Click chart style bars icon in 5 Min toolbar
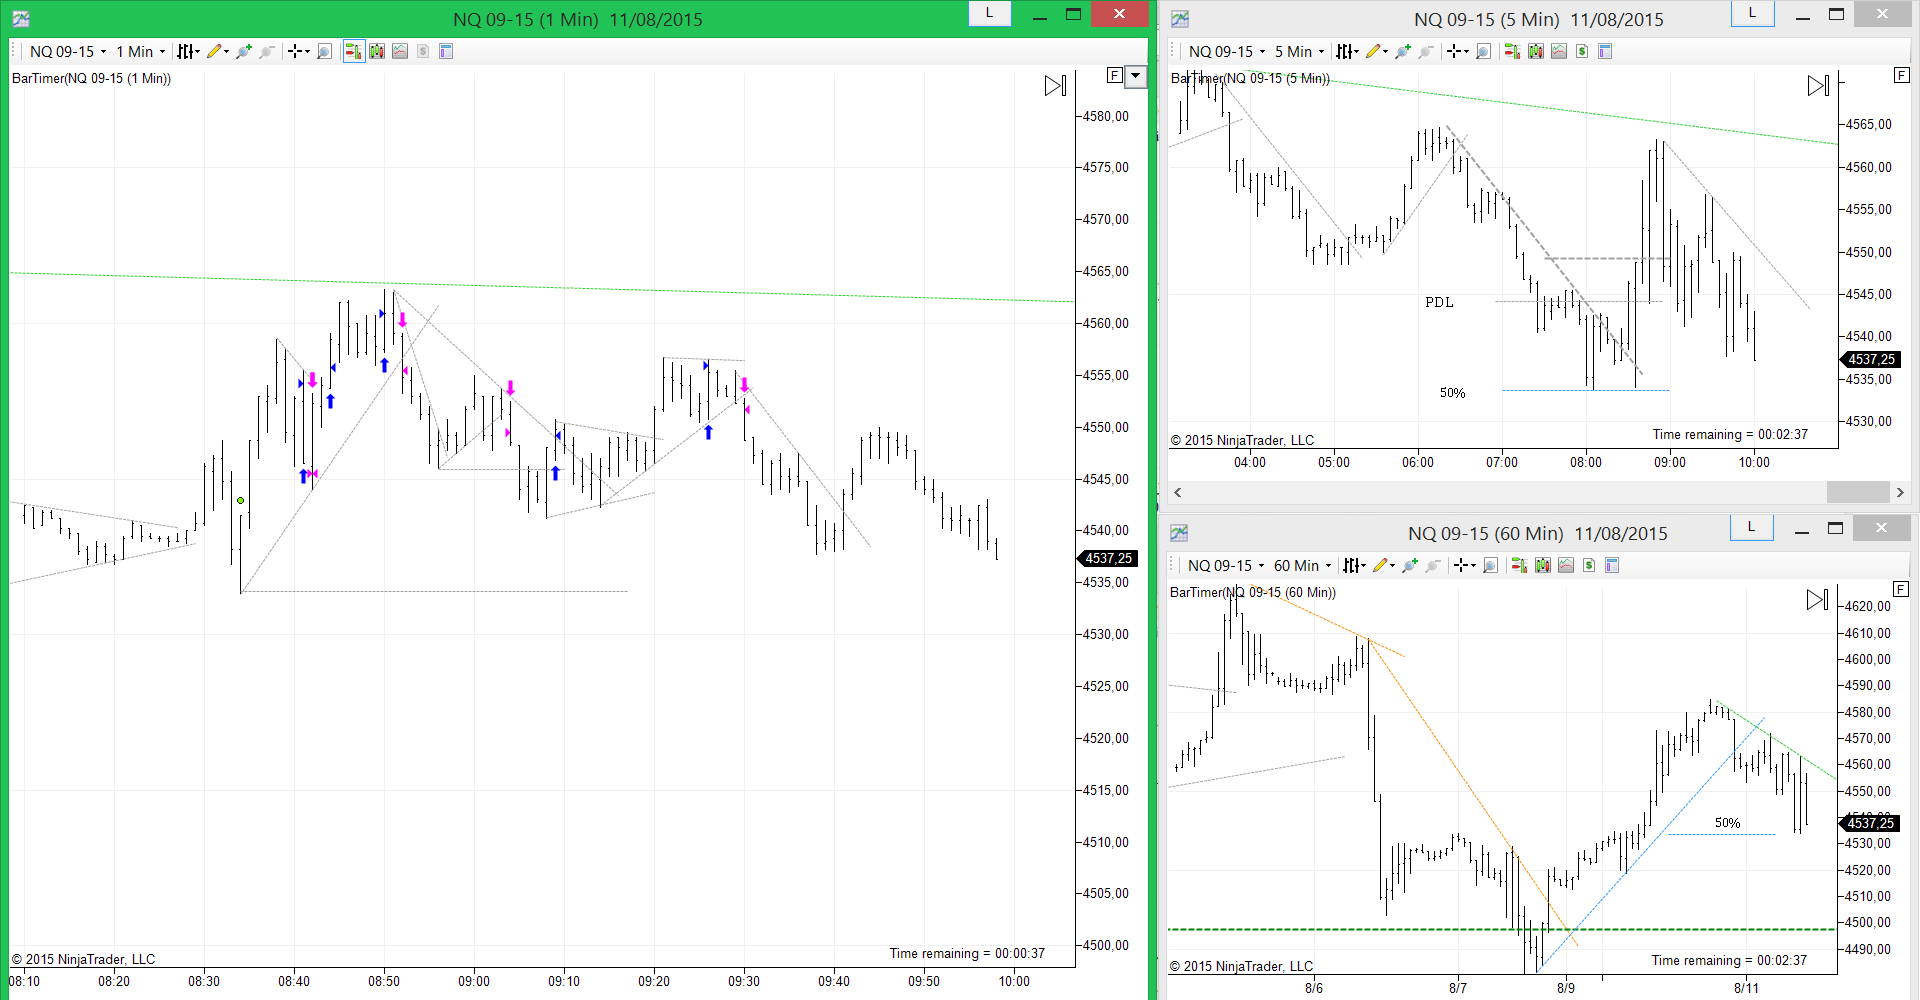The width and height of the screenshot is (1920, 1000). click(x=1343, y=51)
